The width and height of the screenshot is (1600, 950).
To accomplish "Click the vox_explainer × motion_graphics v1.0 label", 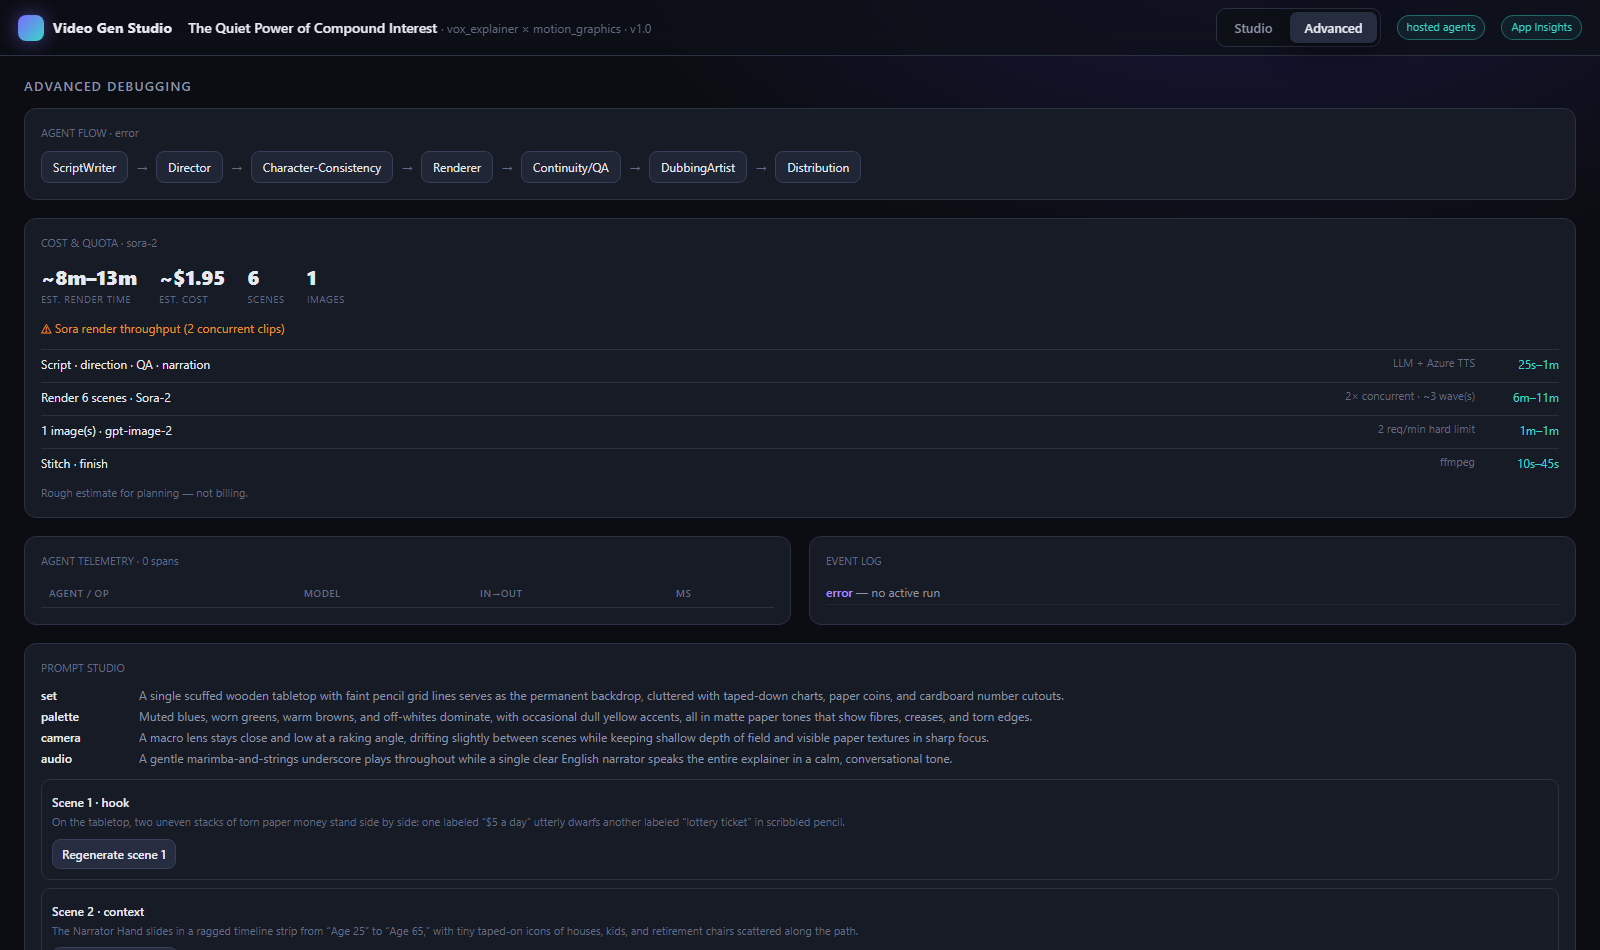I will coord(549,29).
